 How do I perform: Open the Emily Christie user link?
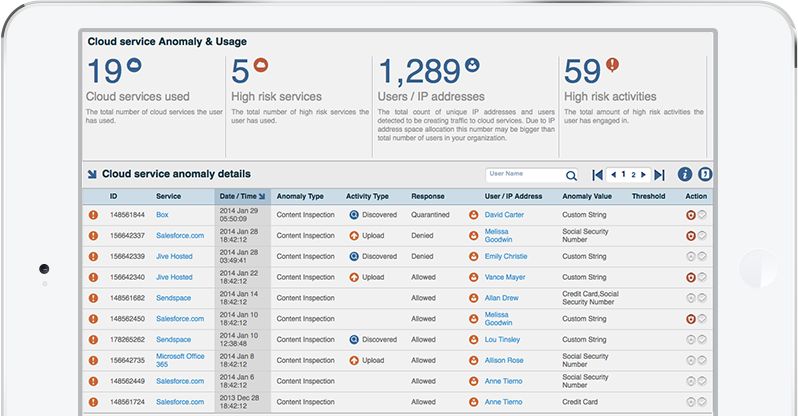(x=506, y=257)
